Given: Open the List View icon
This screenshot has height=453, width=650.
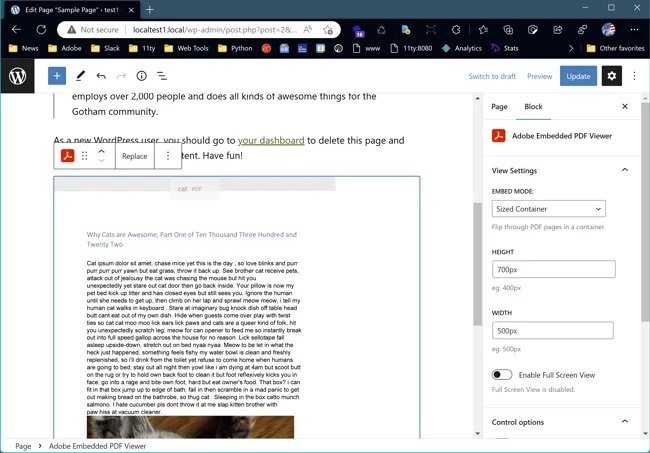Looking at the screenshot, I should tap(162, 76).
